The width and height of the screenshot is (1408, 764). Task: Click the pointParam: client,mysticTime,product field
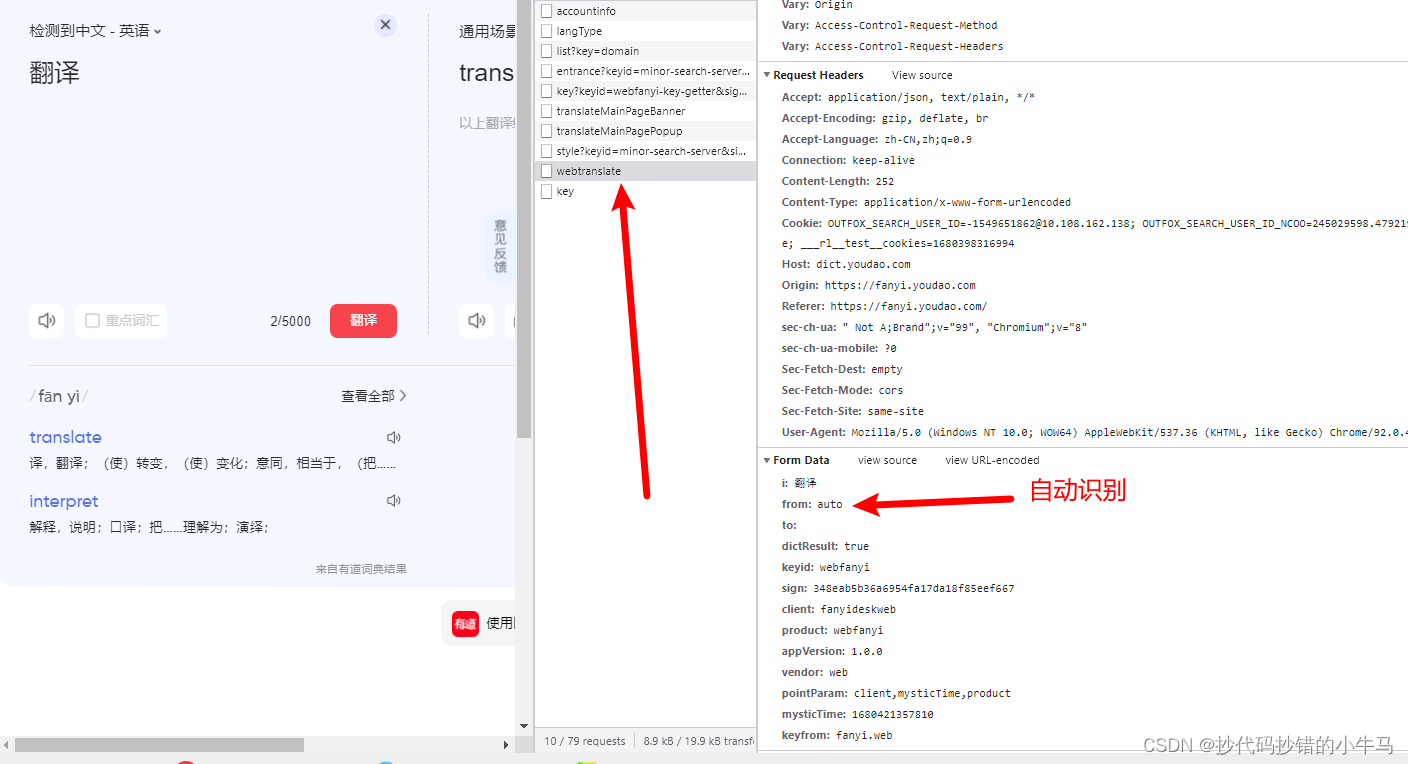(x=896, y=693)
